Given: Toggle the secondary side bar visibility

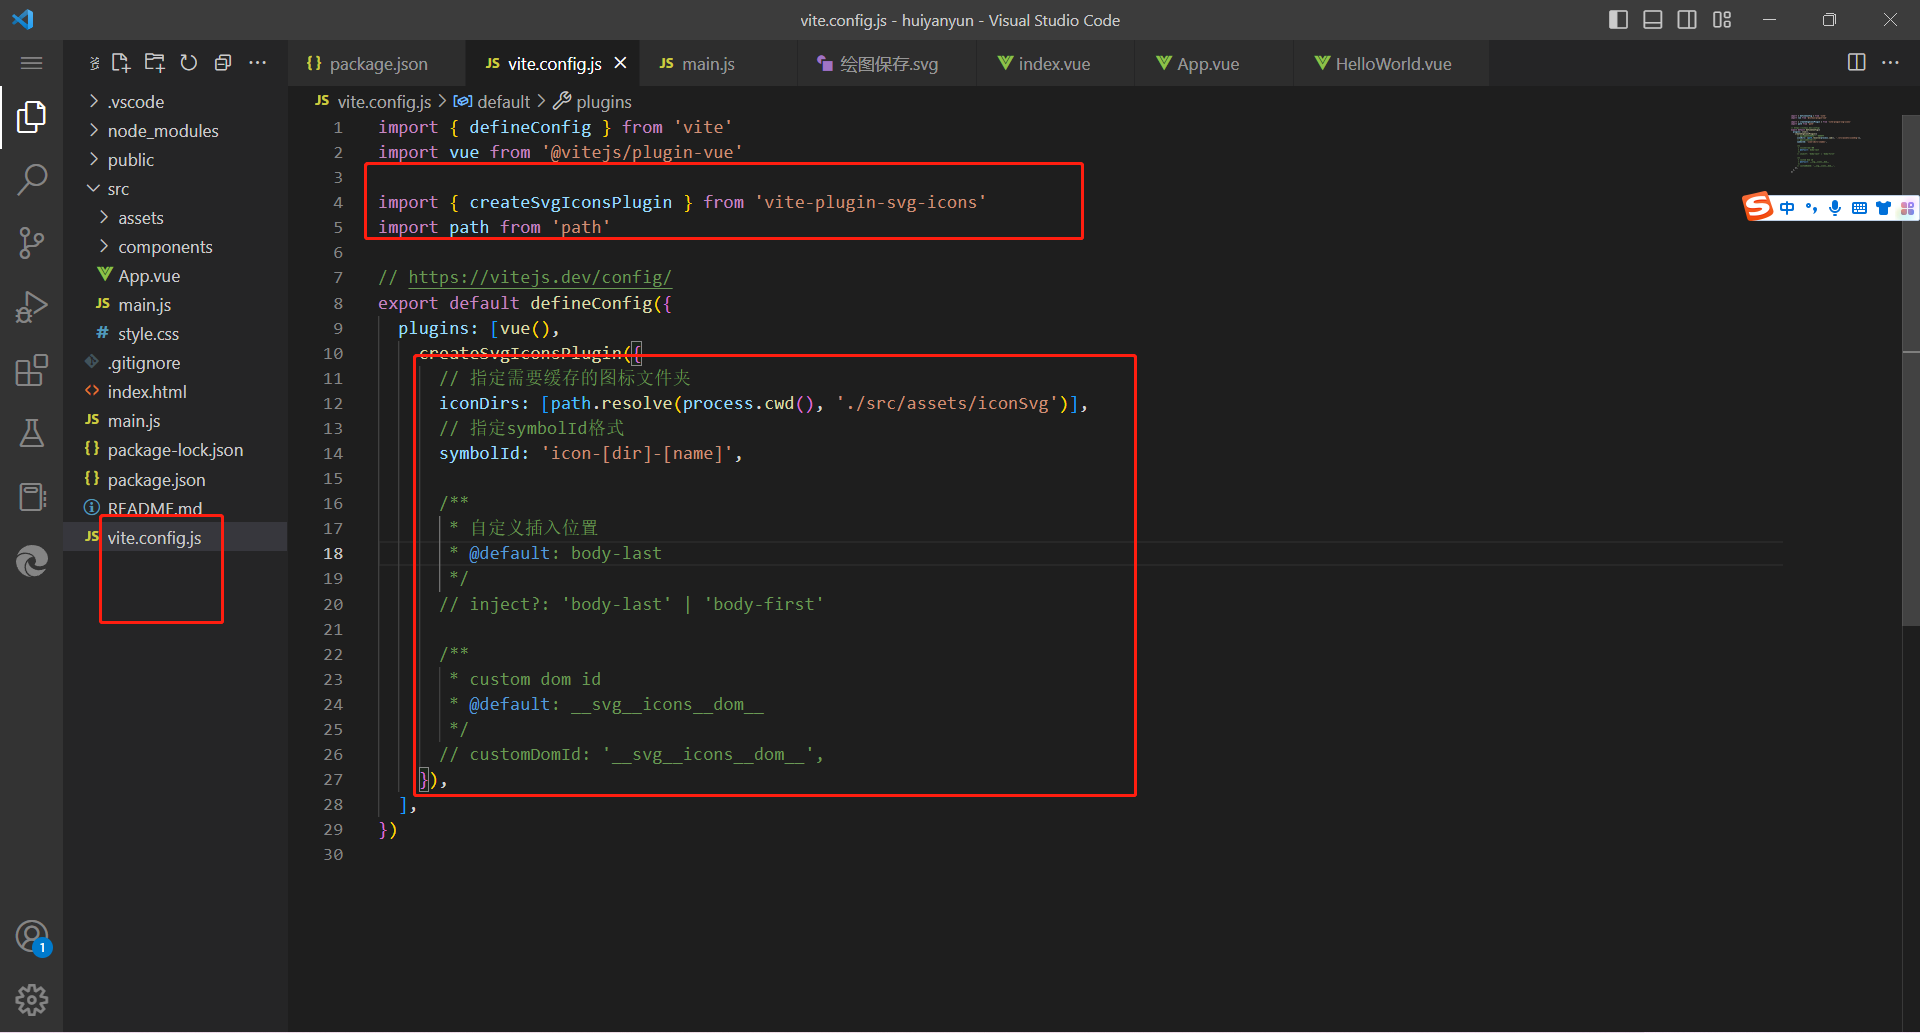Looking at the screenshot, I should pyautogui.click(x=1687, y=20).
